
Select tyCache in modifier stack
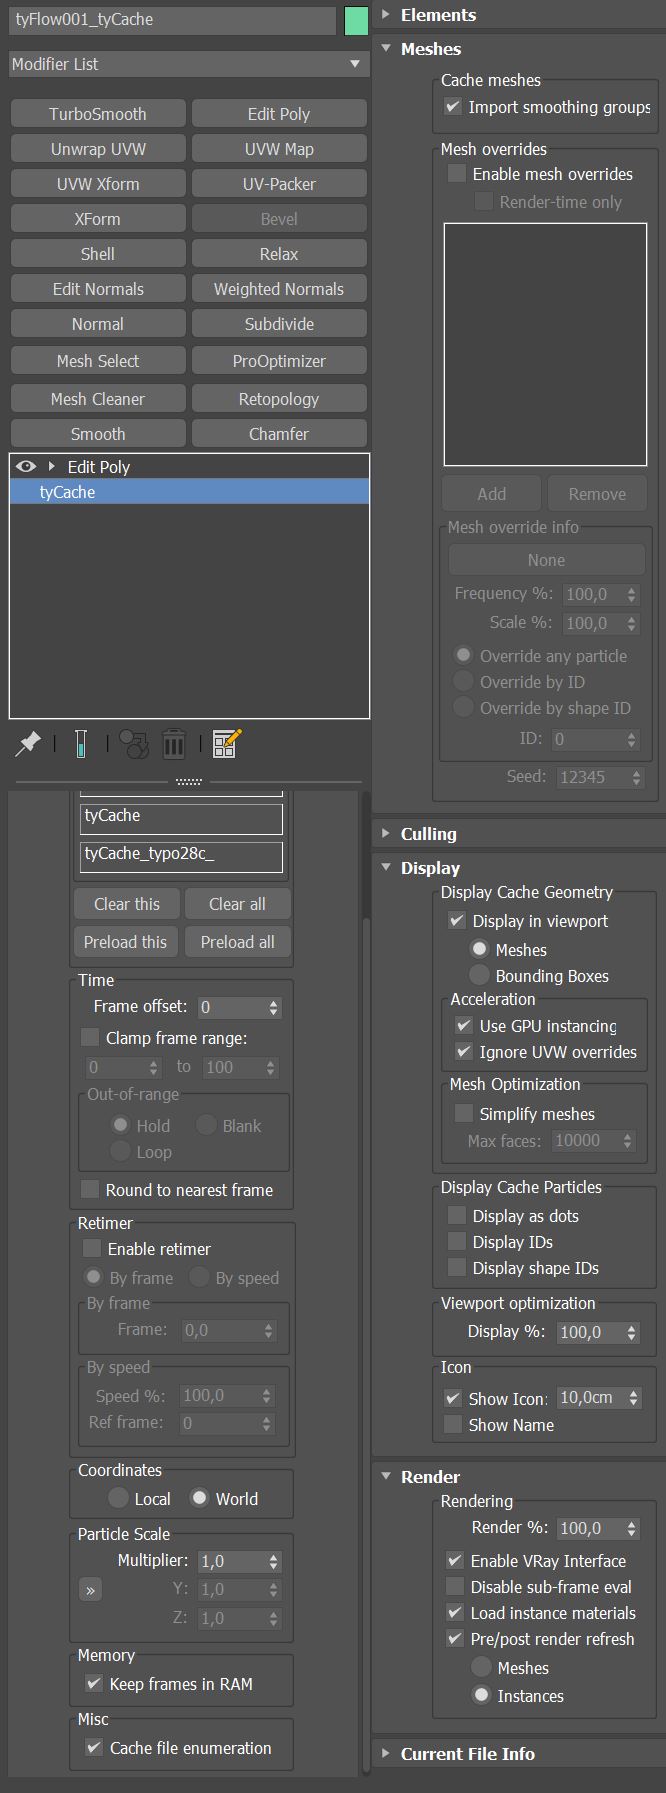(x=68, y=492)
